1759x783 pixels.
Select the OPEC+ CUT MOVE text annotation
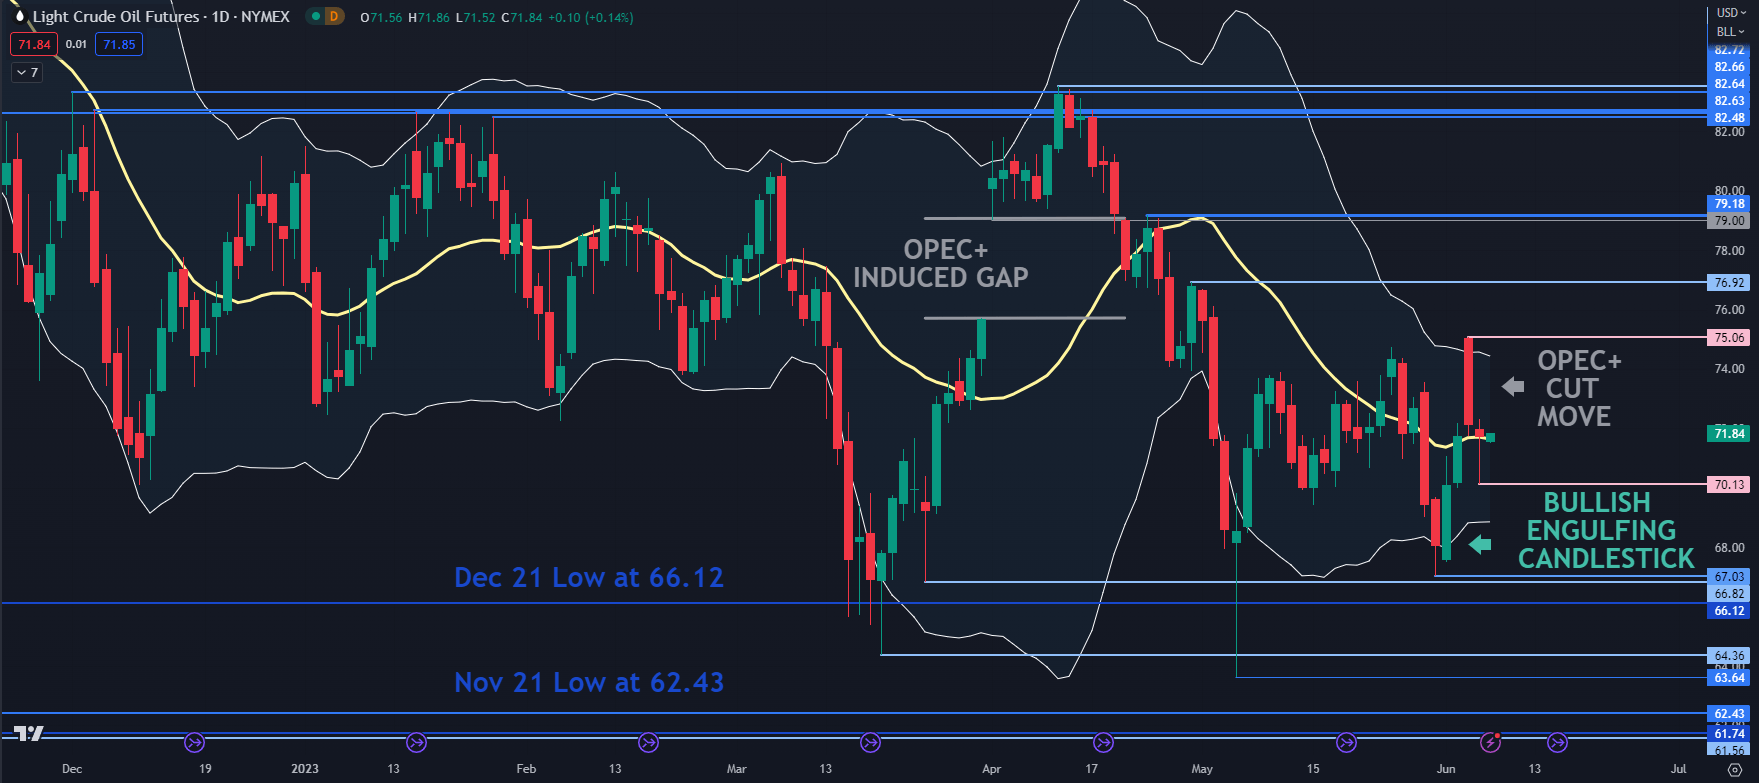1579,388
